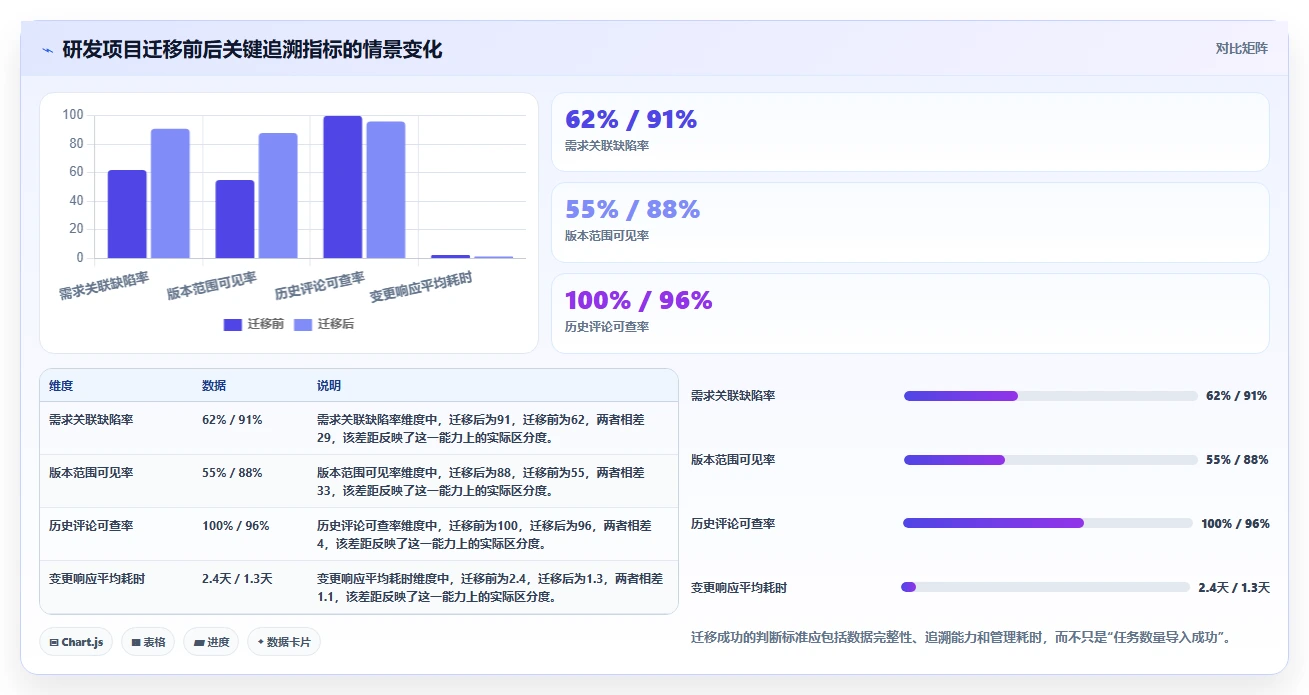
Task: Click the dark 迁移前 legend color box
Action: [232, 324]
